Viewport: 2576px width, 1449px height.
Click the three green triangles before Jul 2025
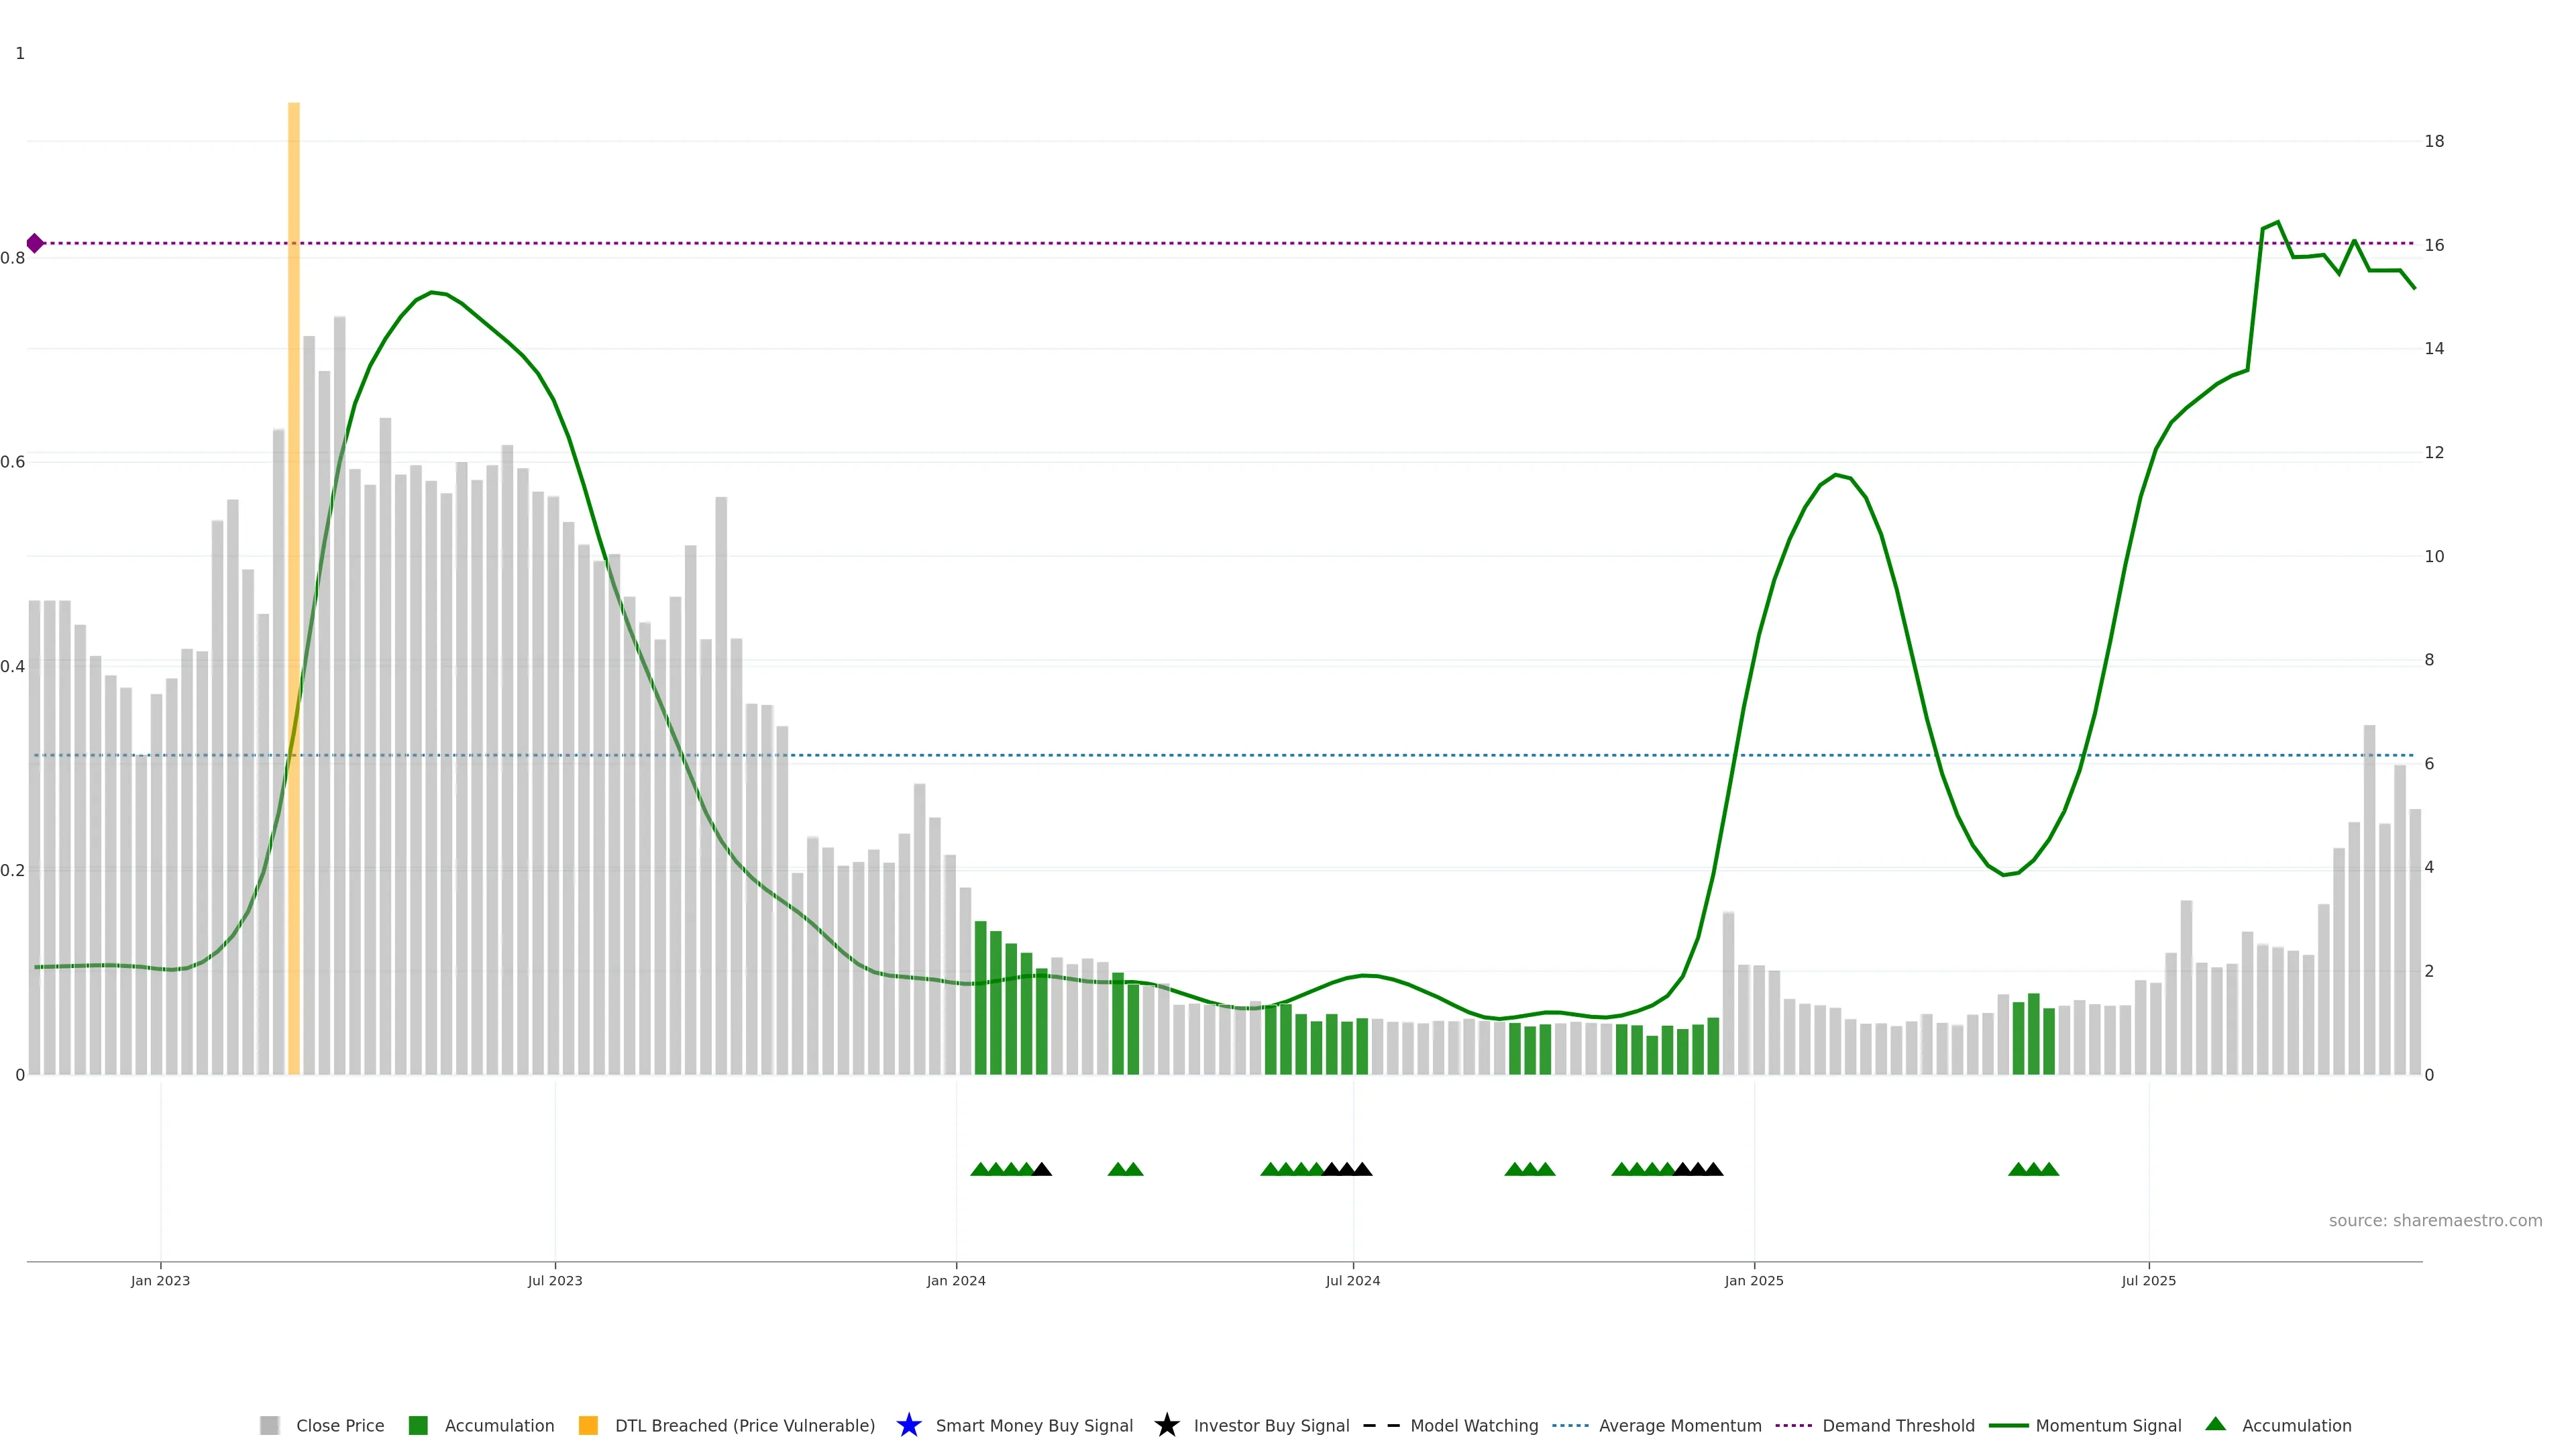point(2033,1169)
